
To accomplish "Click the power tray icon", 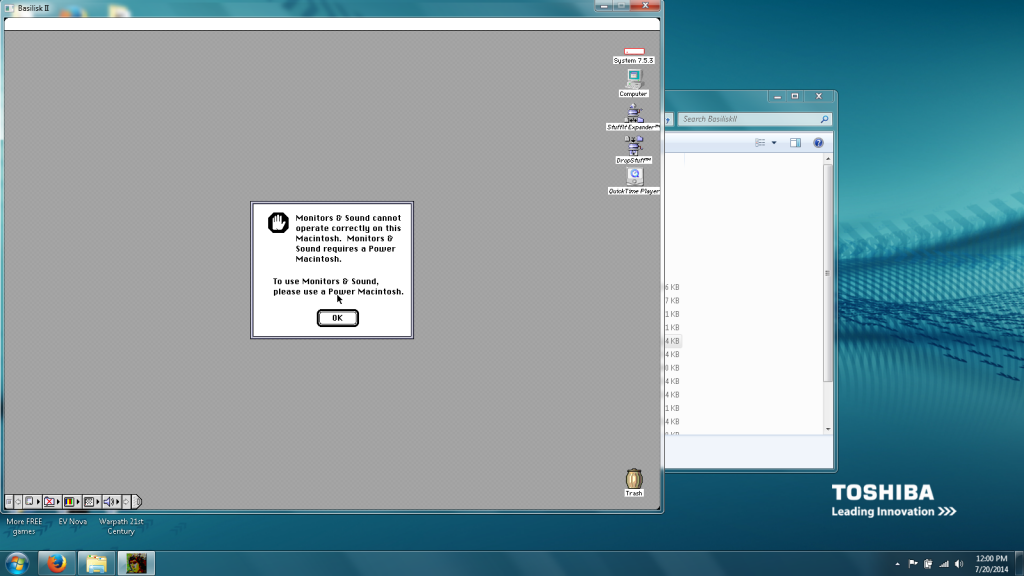I will click(928, 564).
